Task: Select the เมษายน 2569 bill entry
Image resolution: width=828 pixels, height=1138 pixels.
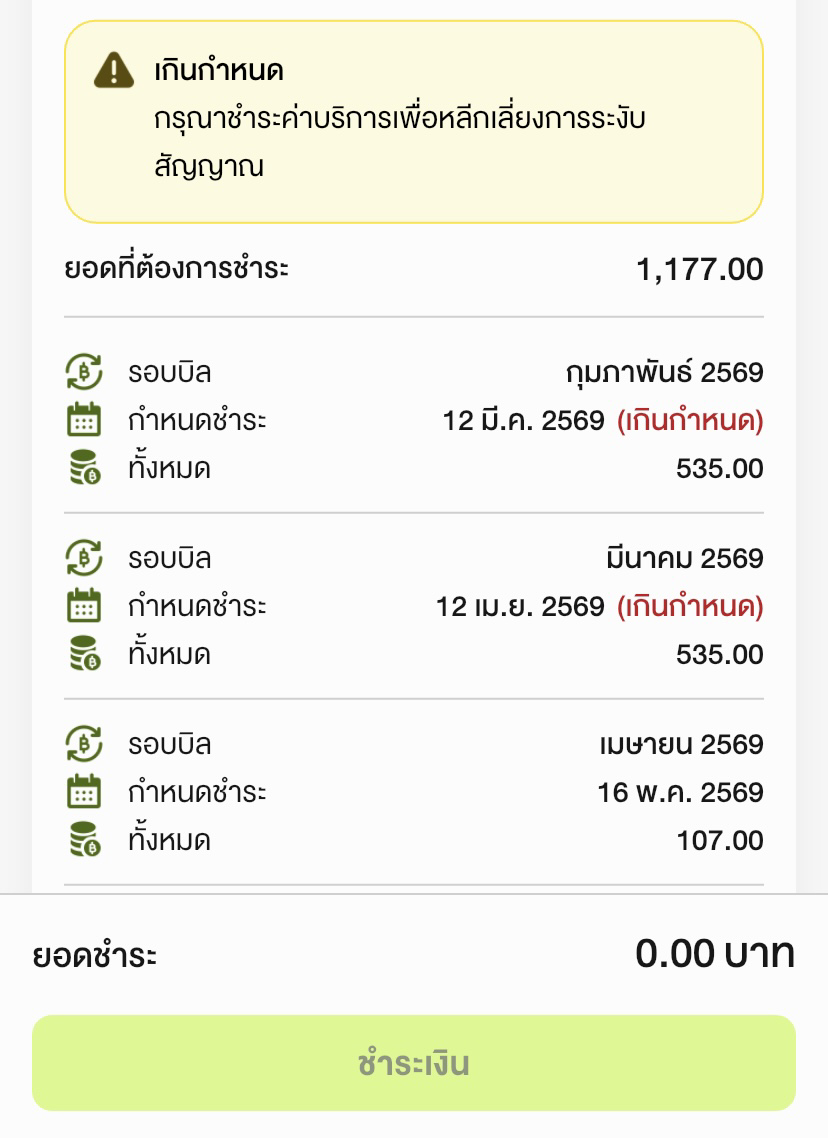Action: point(414,790)
